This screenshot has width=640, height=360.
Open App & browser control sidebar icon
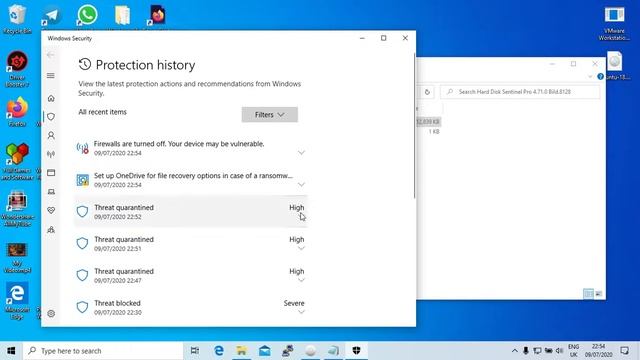click(x=51, y=173)
